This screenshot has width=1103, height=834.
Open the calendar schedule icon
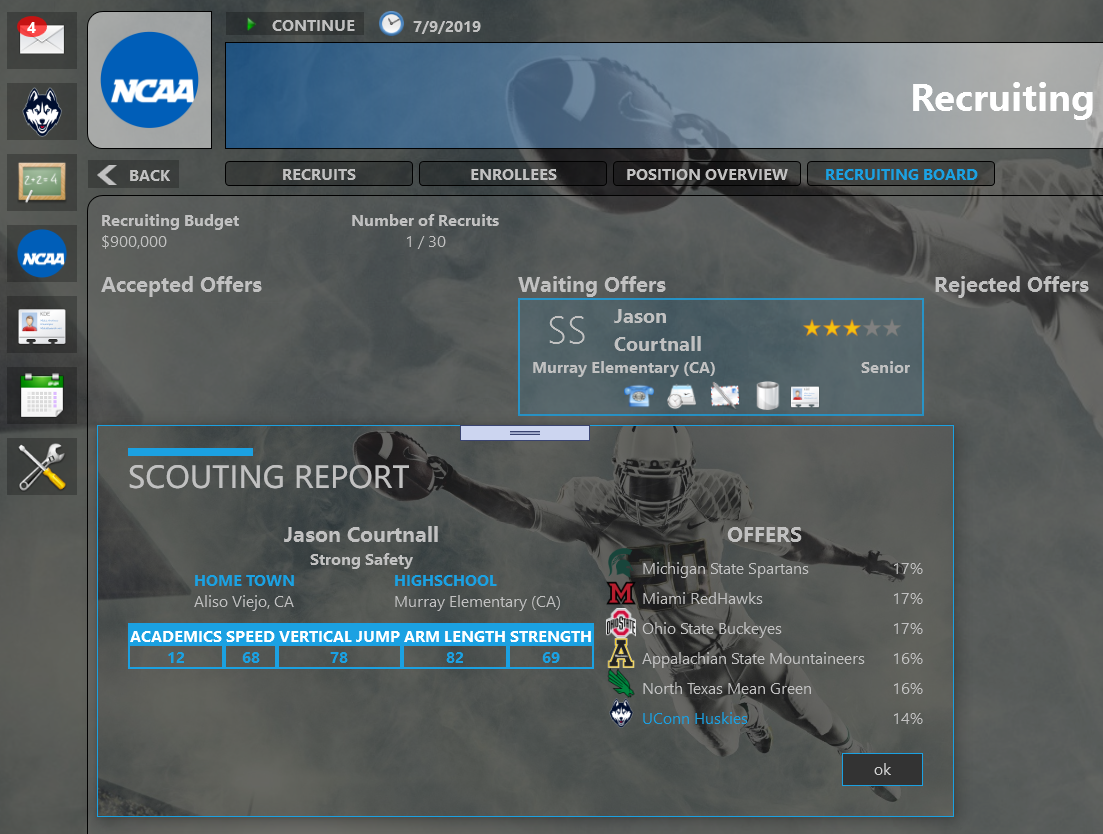coord(42,395)
